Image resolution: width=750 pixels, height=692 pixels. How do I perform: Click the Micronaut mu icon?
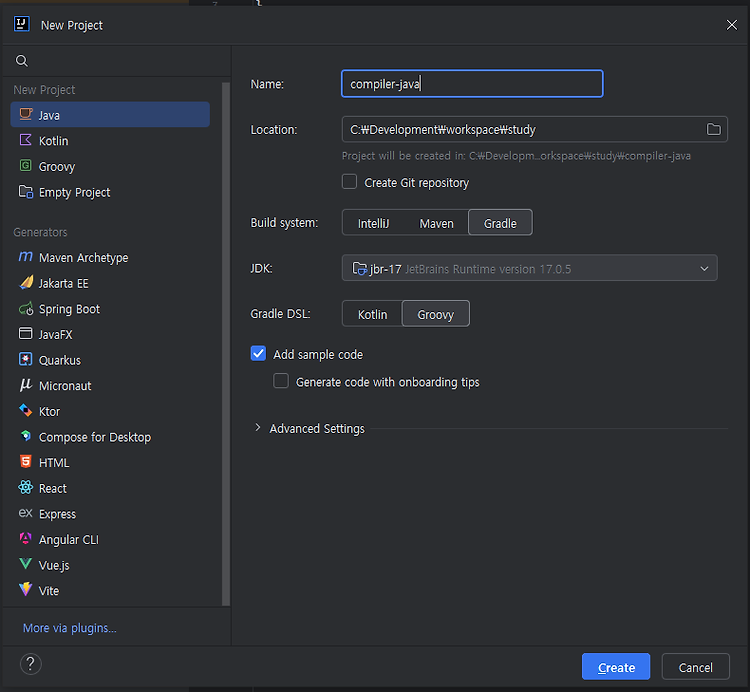tap(25, 384)
